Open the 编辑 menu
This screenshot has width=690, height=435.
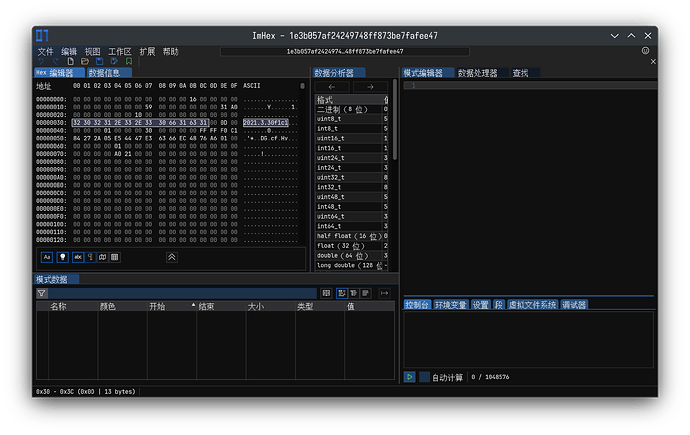(x=69, y=51)
